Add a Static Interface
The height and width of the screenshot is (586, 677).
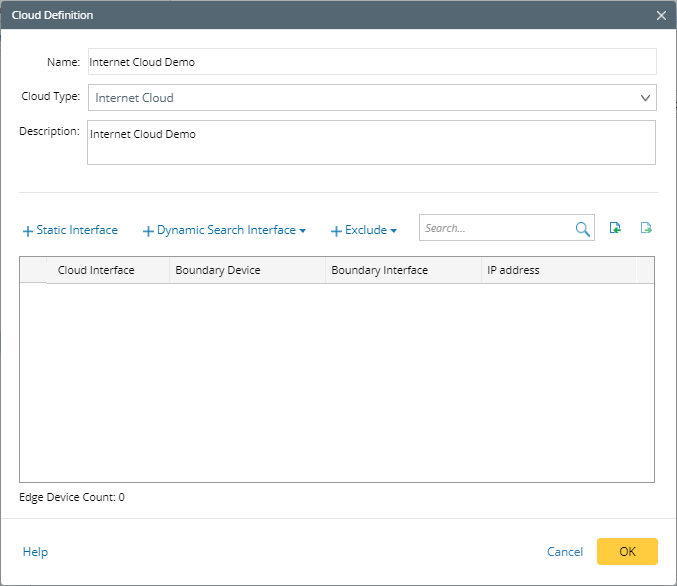tap(70, 230)
